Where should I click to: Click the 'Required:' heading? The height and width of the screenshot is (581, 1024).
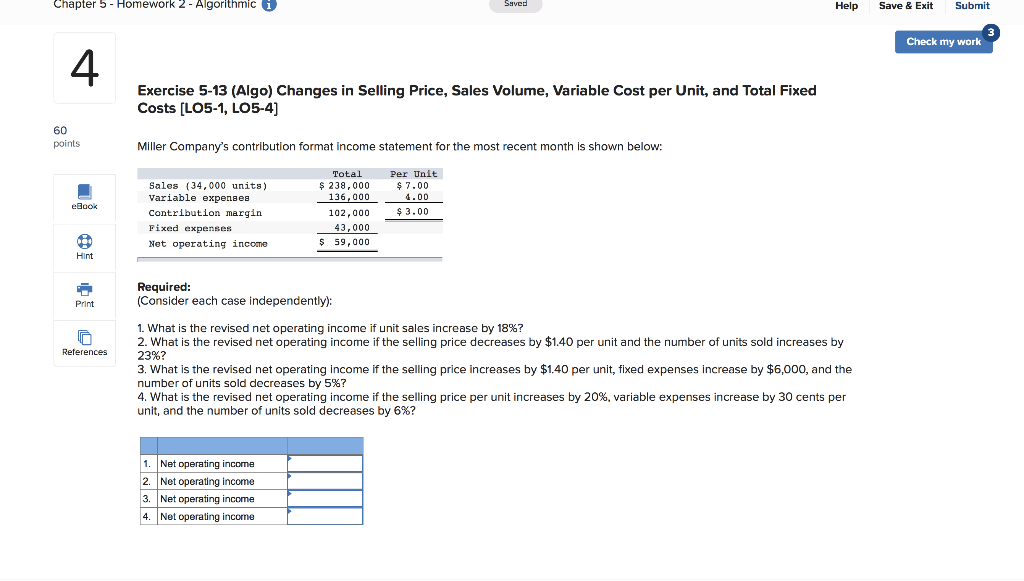164,287
